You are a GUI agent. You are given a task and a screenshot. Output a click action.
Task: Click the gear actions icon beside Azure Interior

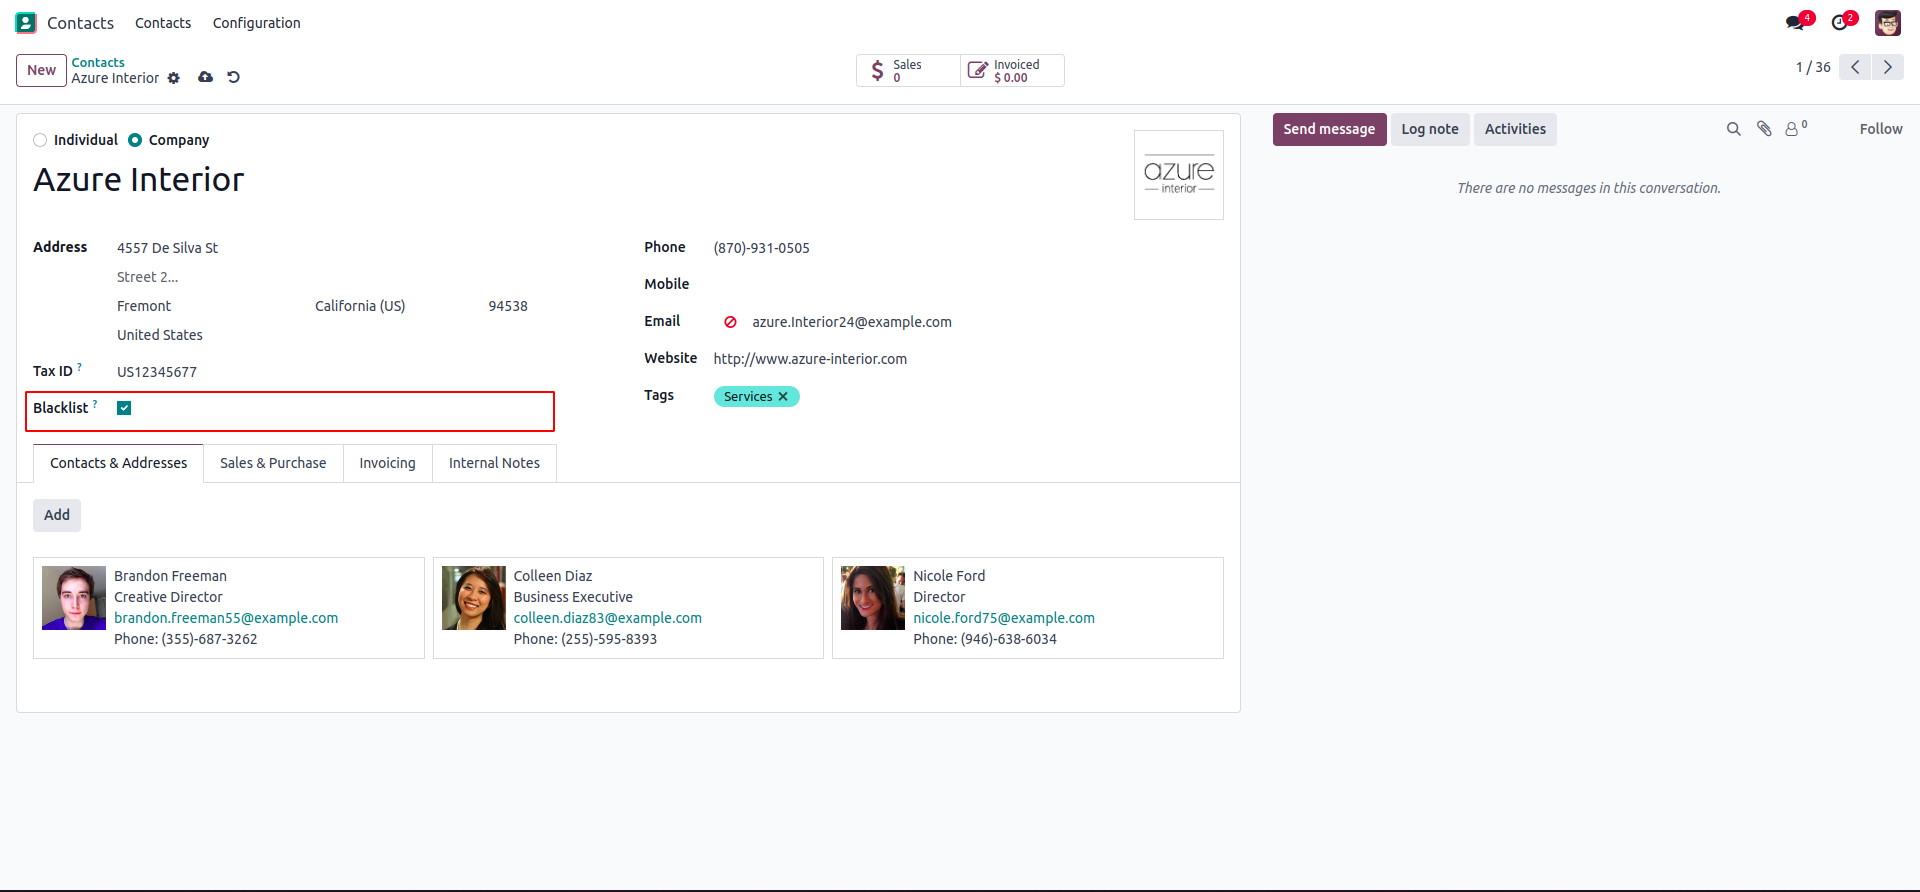point(174,78)
